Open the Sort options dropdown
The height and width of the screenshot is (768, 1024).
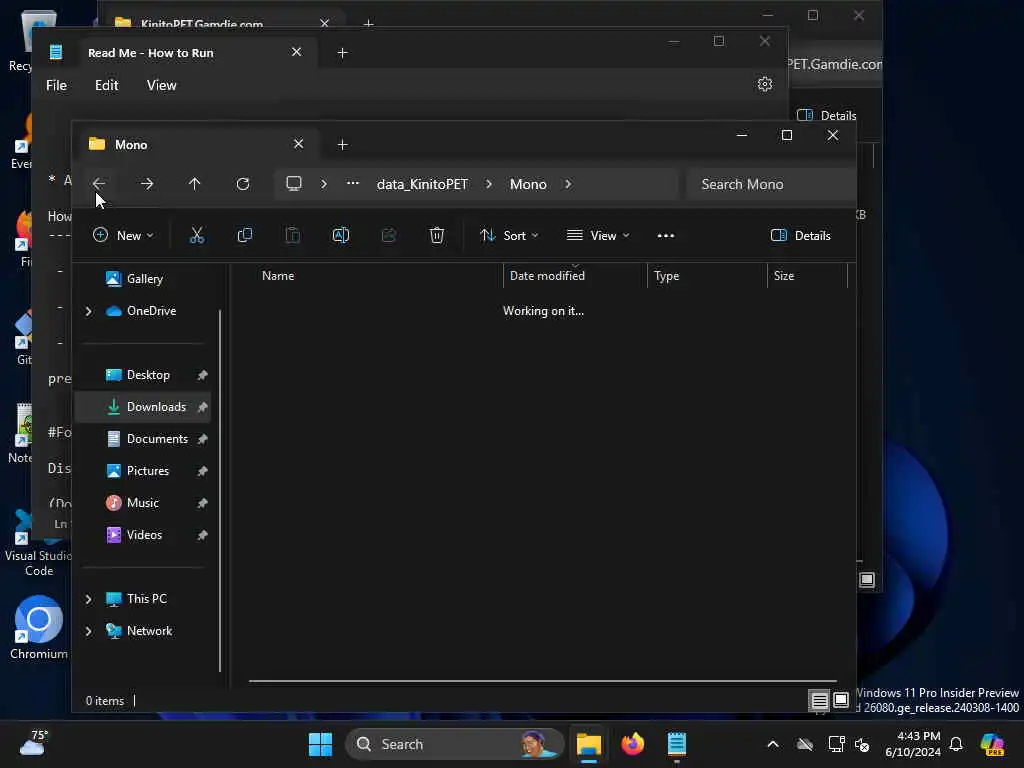[509, 236]
